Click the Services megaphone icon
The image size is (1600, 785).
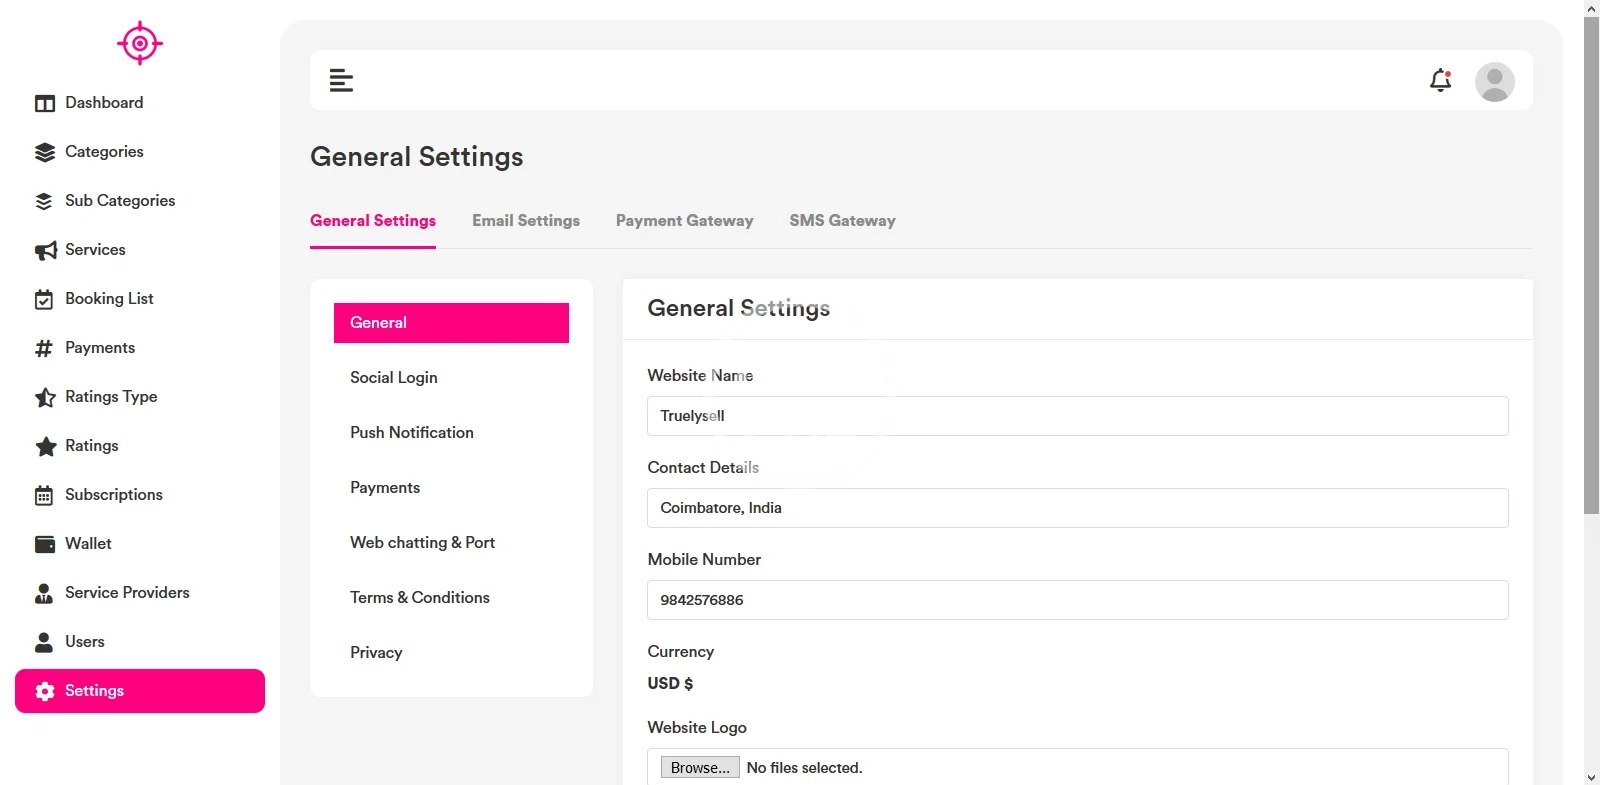pyautogui.click(x=45, y=250)
